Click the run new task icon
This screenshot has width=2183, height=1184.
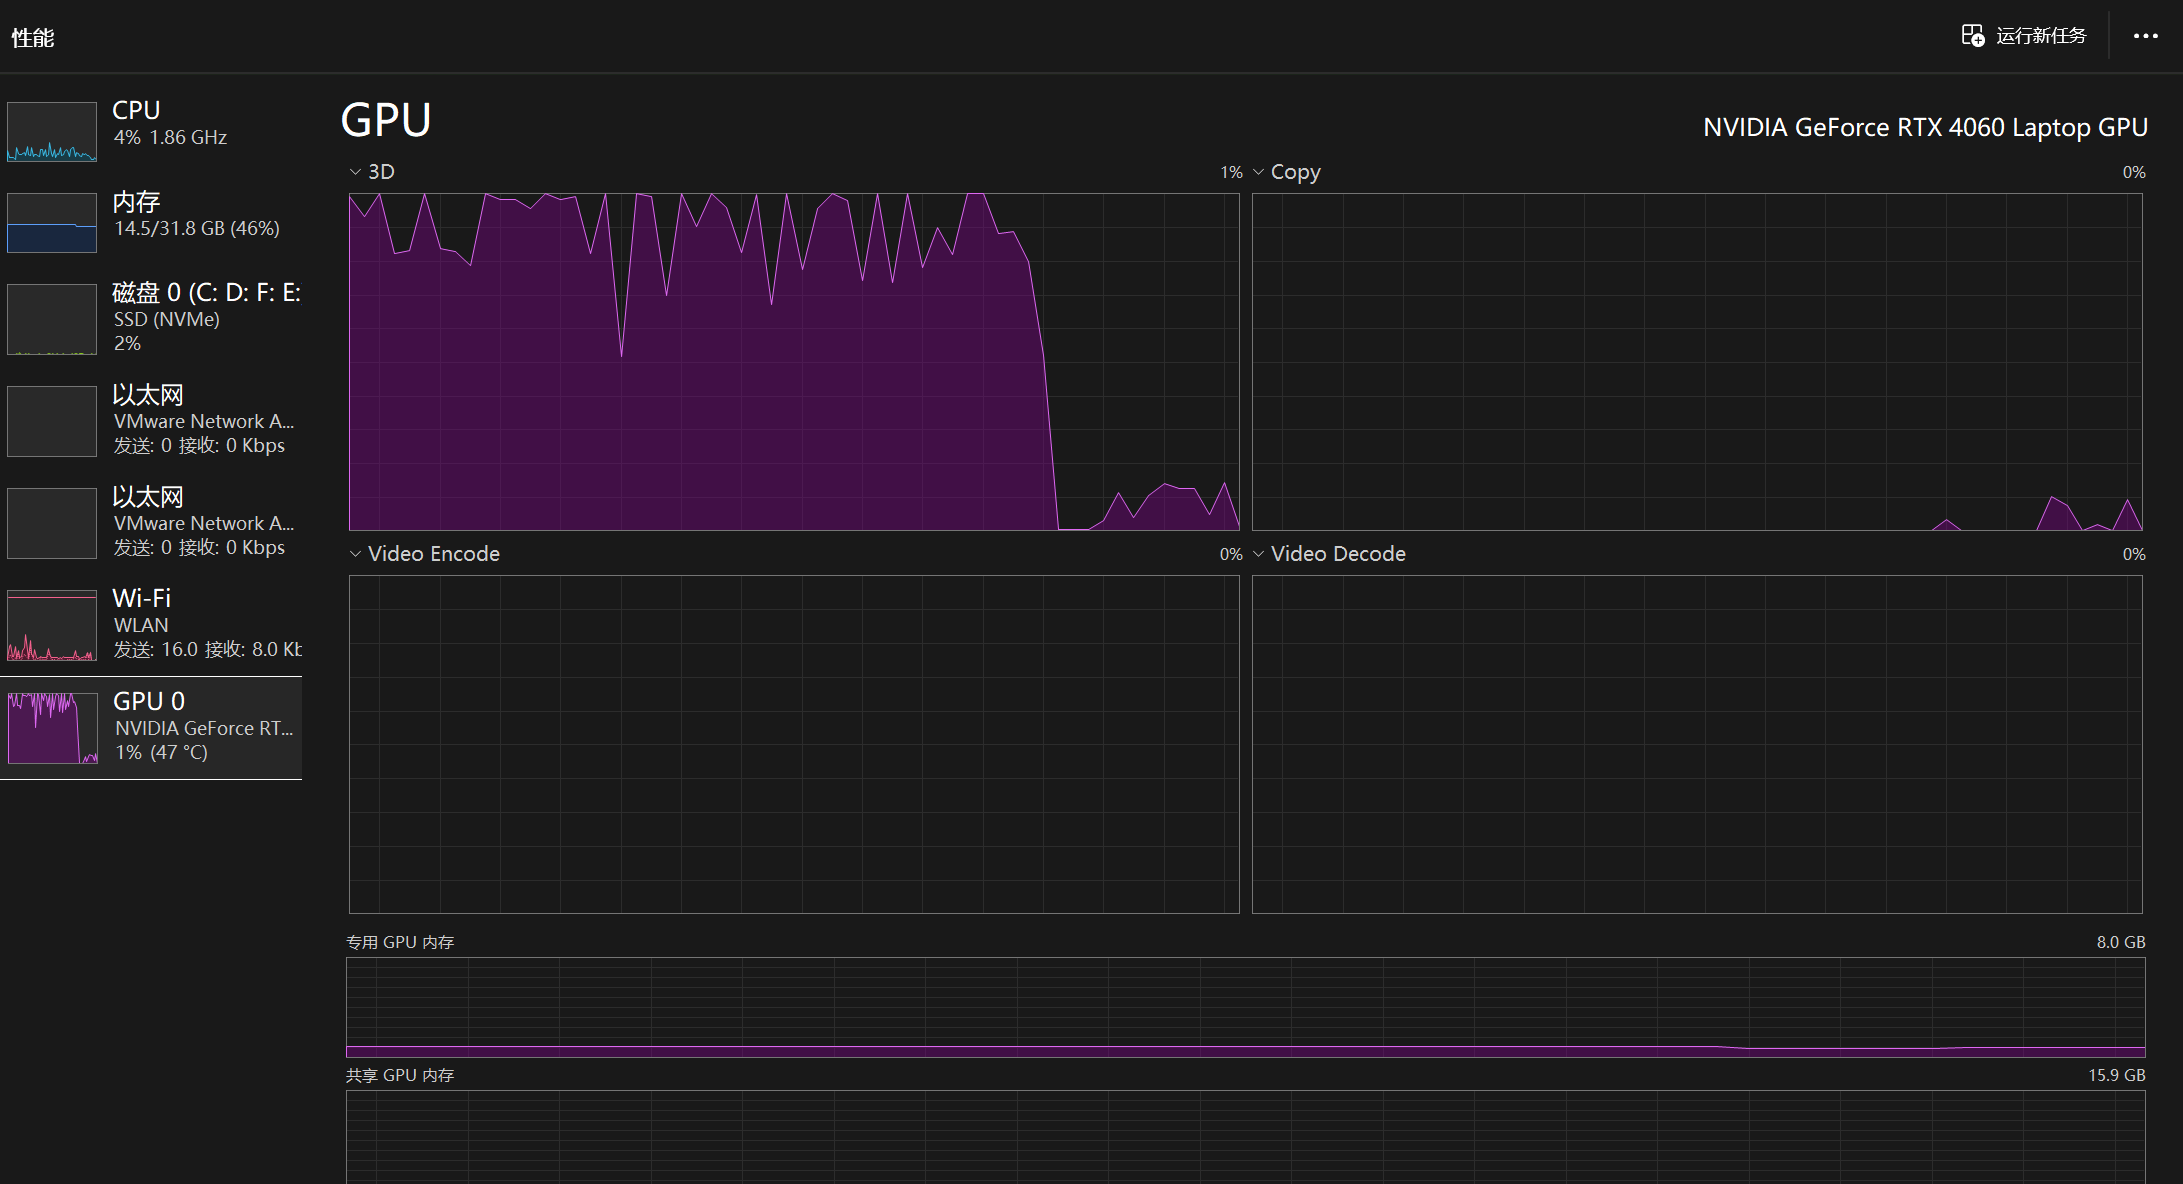point(1972,36)
